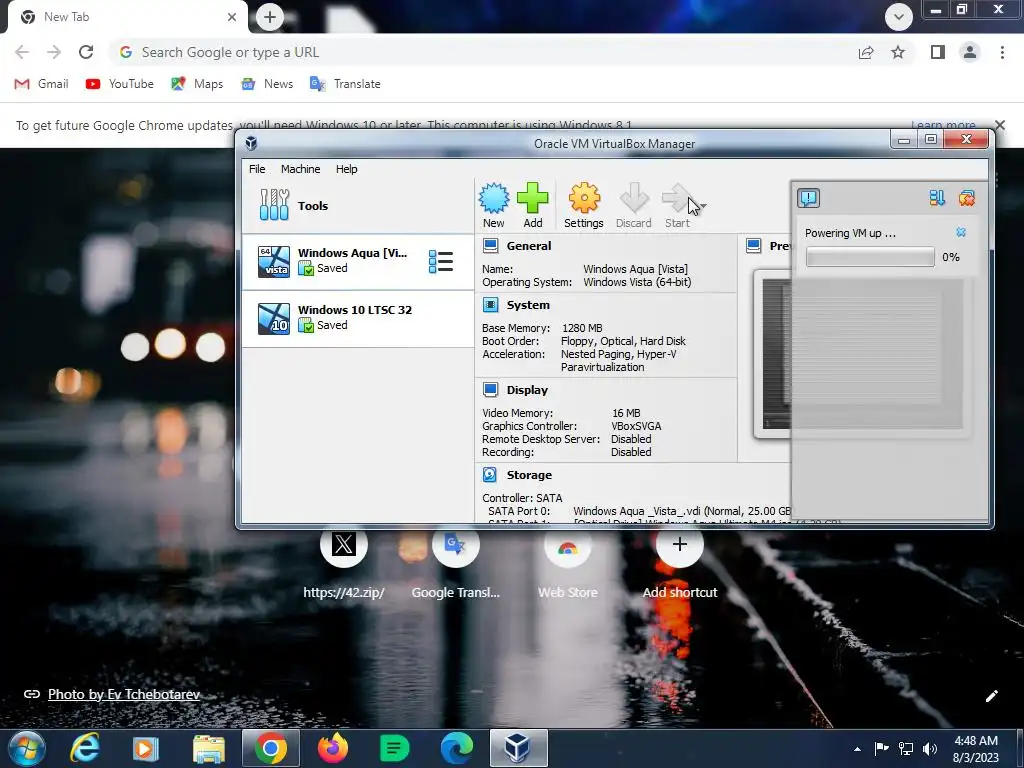Open Photo by Ev Tchebotarev link
The height and width of the screenshot is (768, 1024).
(x=123, y=694)
